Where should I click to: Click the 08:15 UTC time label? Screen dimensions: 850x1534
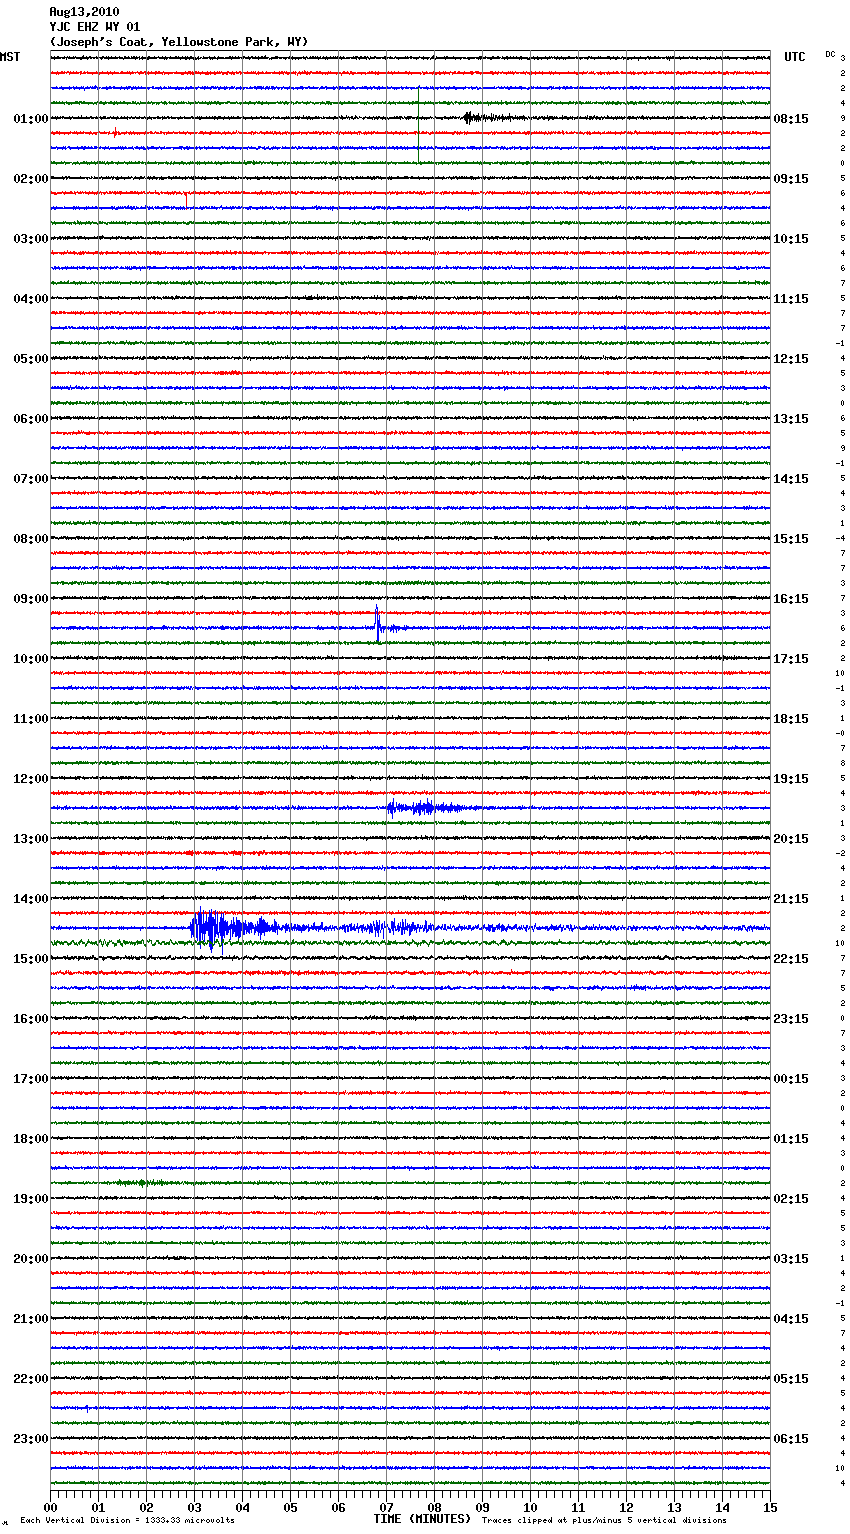point(791,119)
